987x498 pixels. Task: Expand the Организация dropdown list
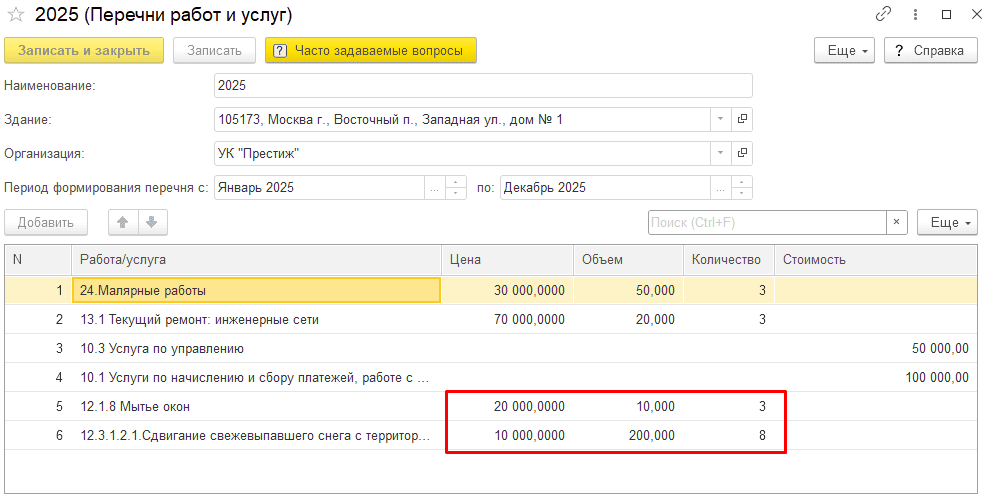(721, 154)
